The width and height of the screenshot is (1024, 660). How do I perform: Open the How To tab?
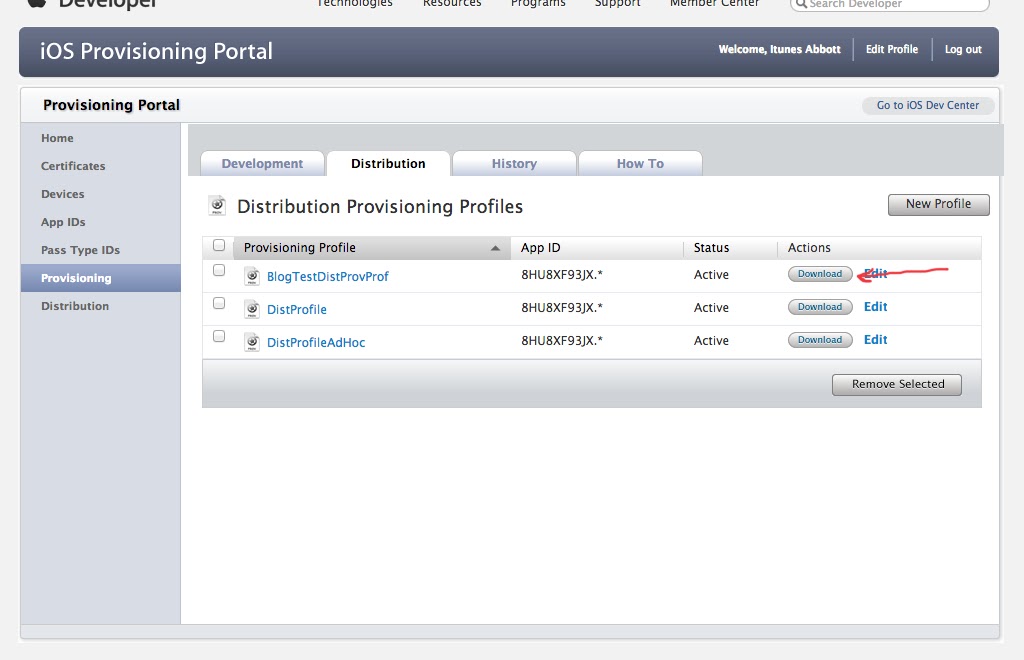[x=640, y=164]
